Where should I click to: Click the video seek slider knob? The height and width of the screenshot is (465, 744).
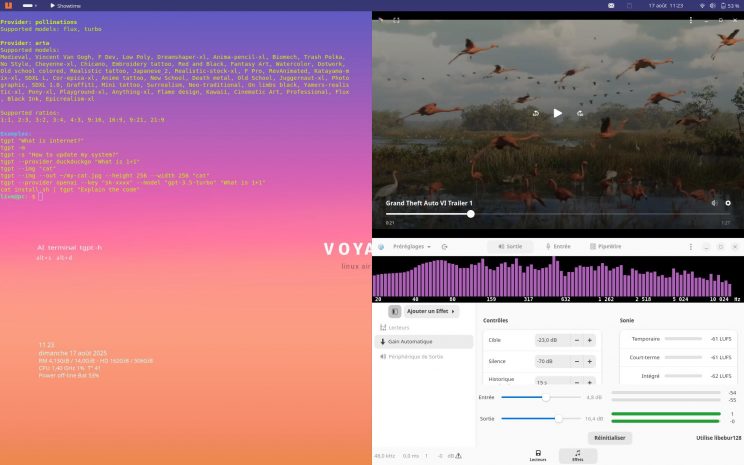(471, 214)
